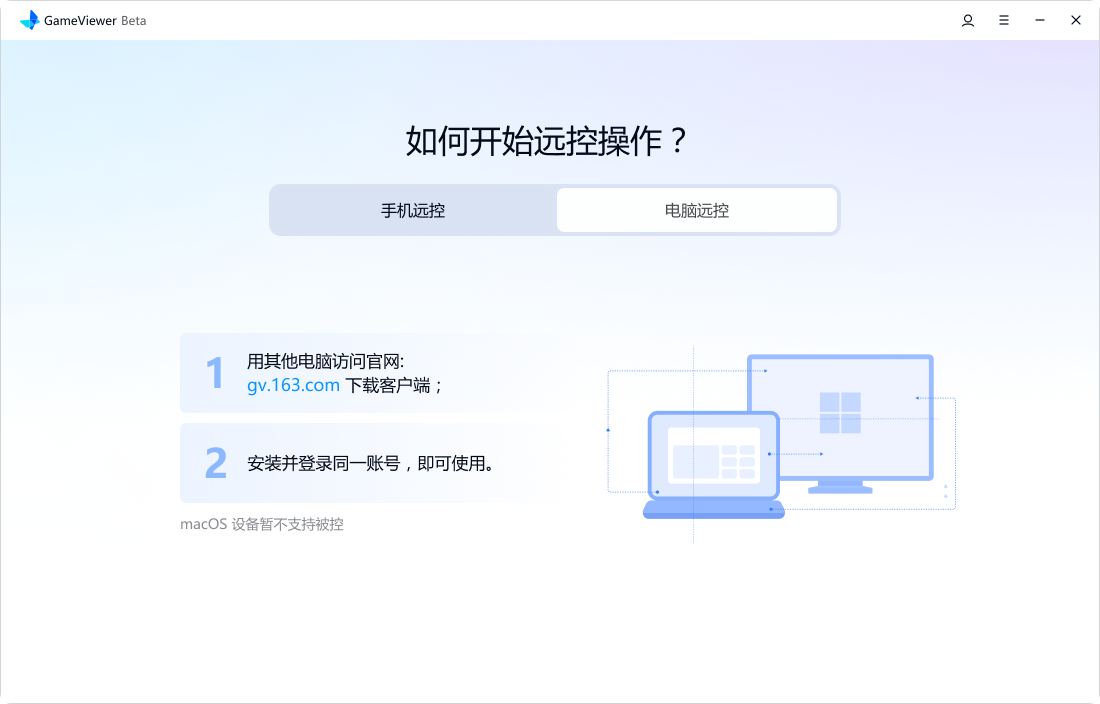Open the user account profile icon
Image resolution: width=1100 pixels, height=704 pixels.
[968, 20]
